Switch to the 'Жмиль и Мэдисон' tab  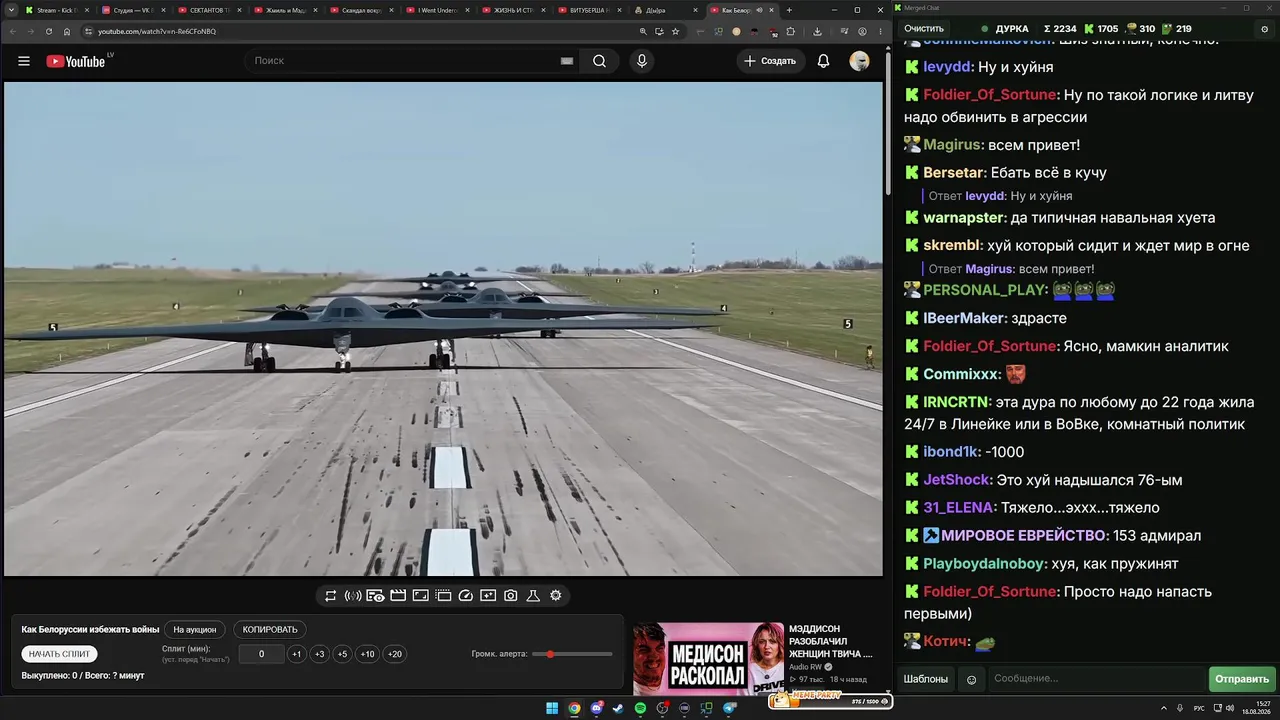(286, 10)
